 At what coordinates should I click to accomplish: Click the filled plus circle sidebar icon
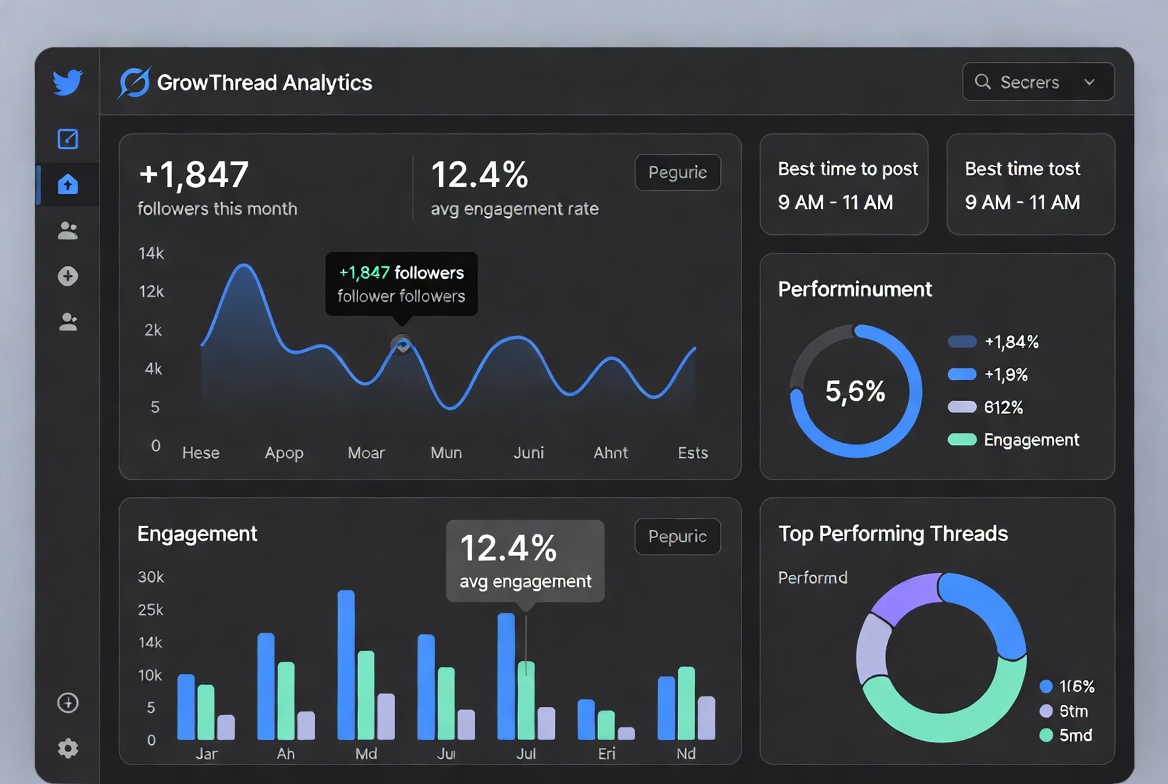point(67,276)
